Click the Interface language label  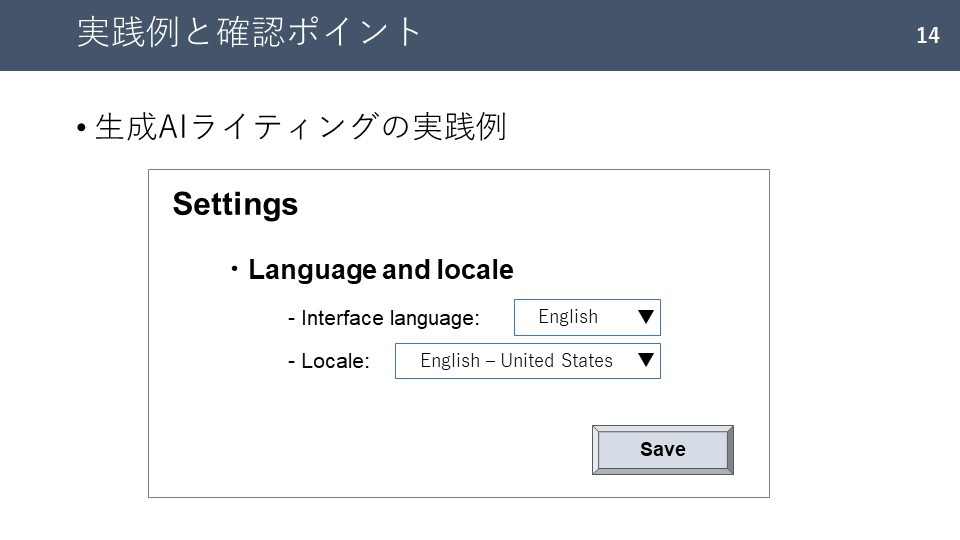coord(390,318)
